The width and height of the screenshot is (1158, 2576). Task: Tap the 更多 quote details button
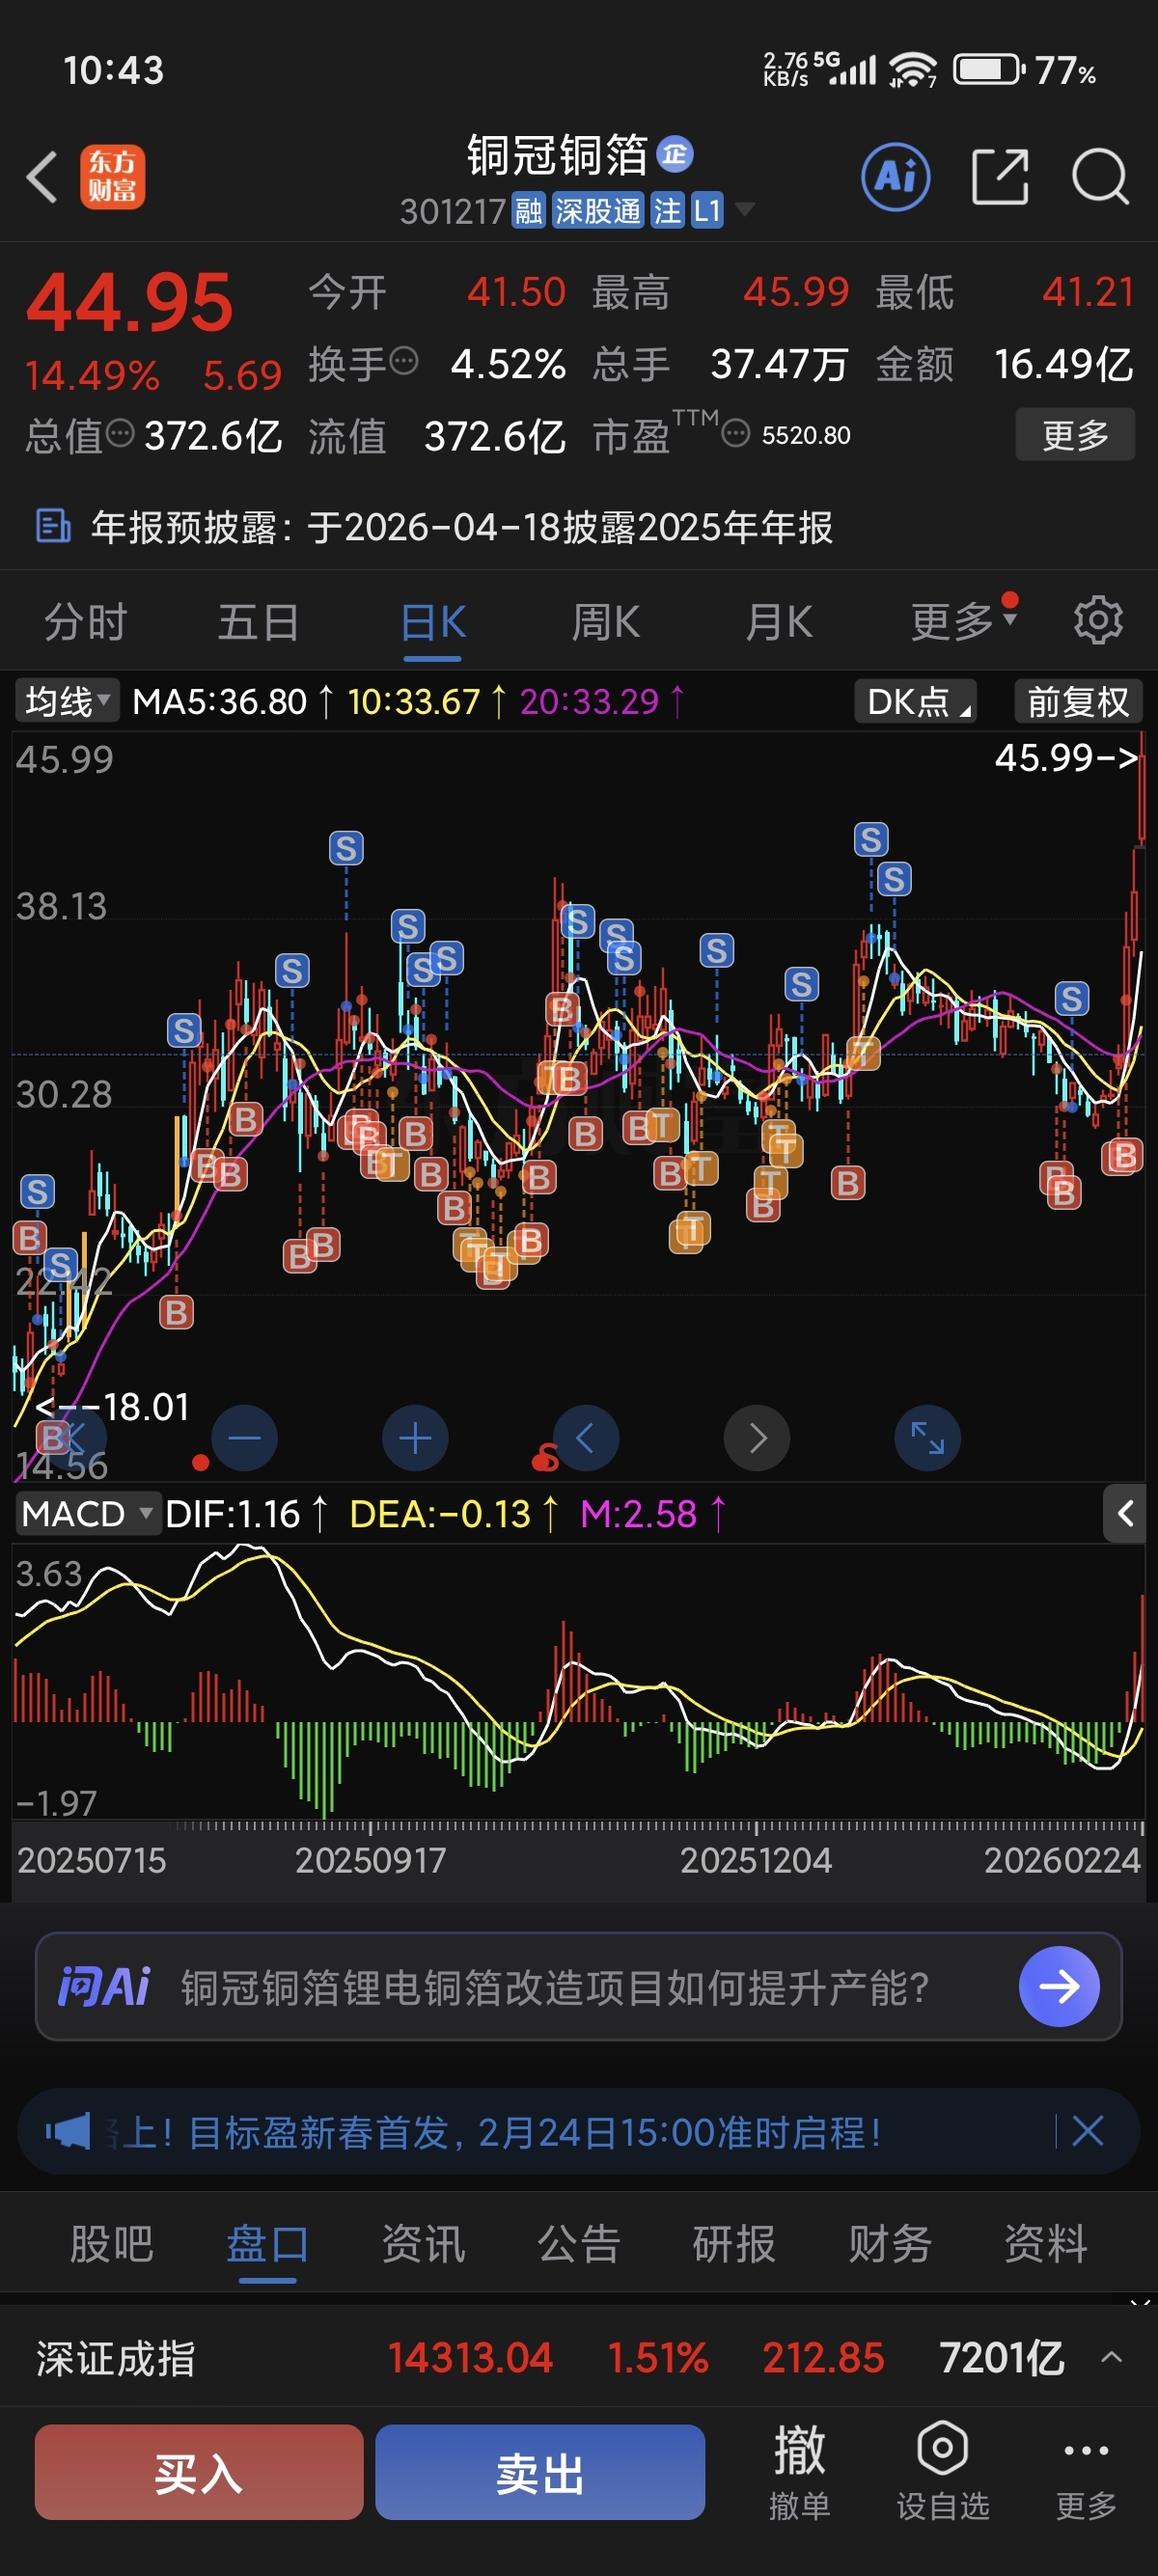1075,434
